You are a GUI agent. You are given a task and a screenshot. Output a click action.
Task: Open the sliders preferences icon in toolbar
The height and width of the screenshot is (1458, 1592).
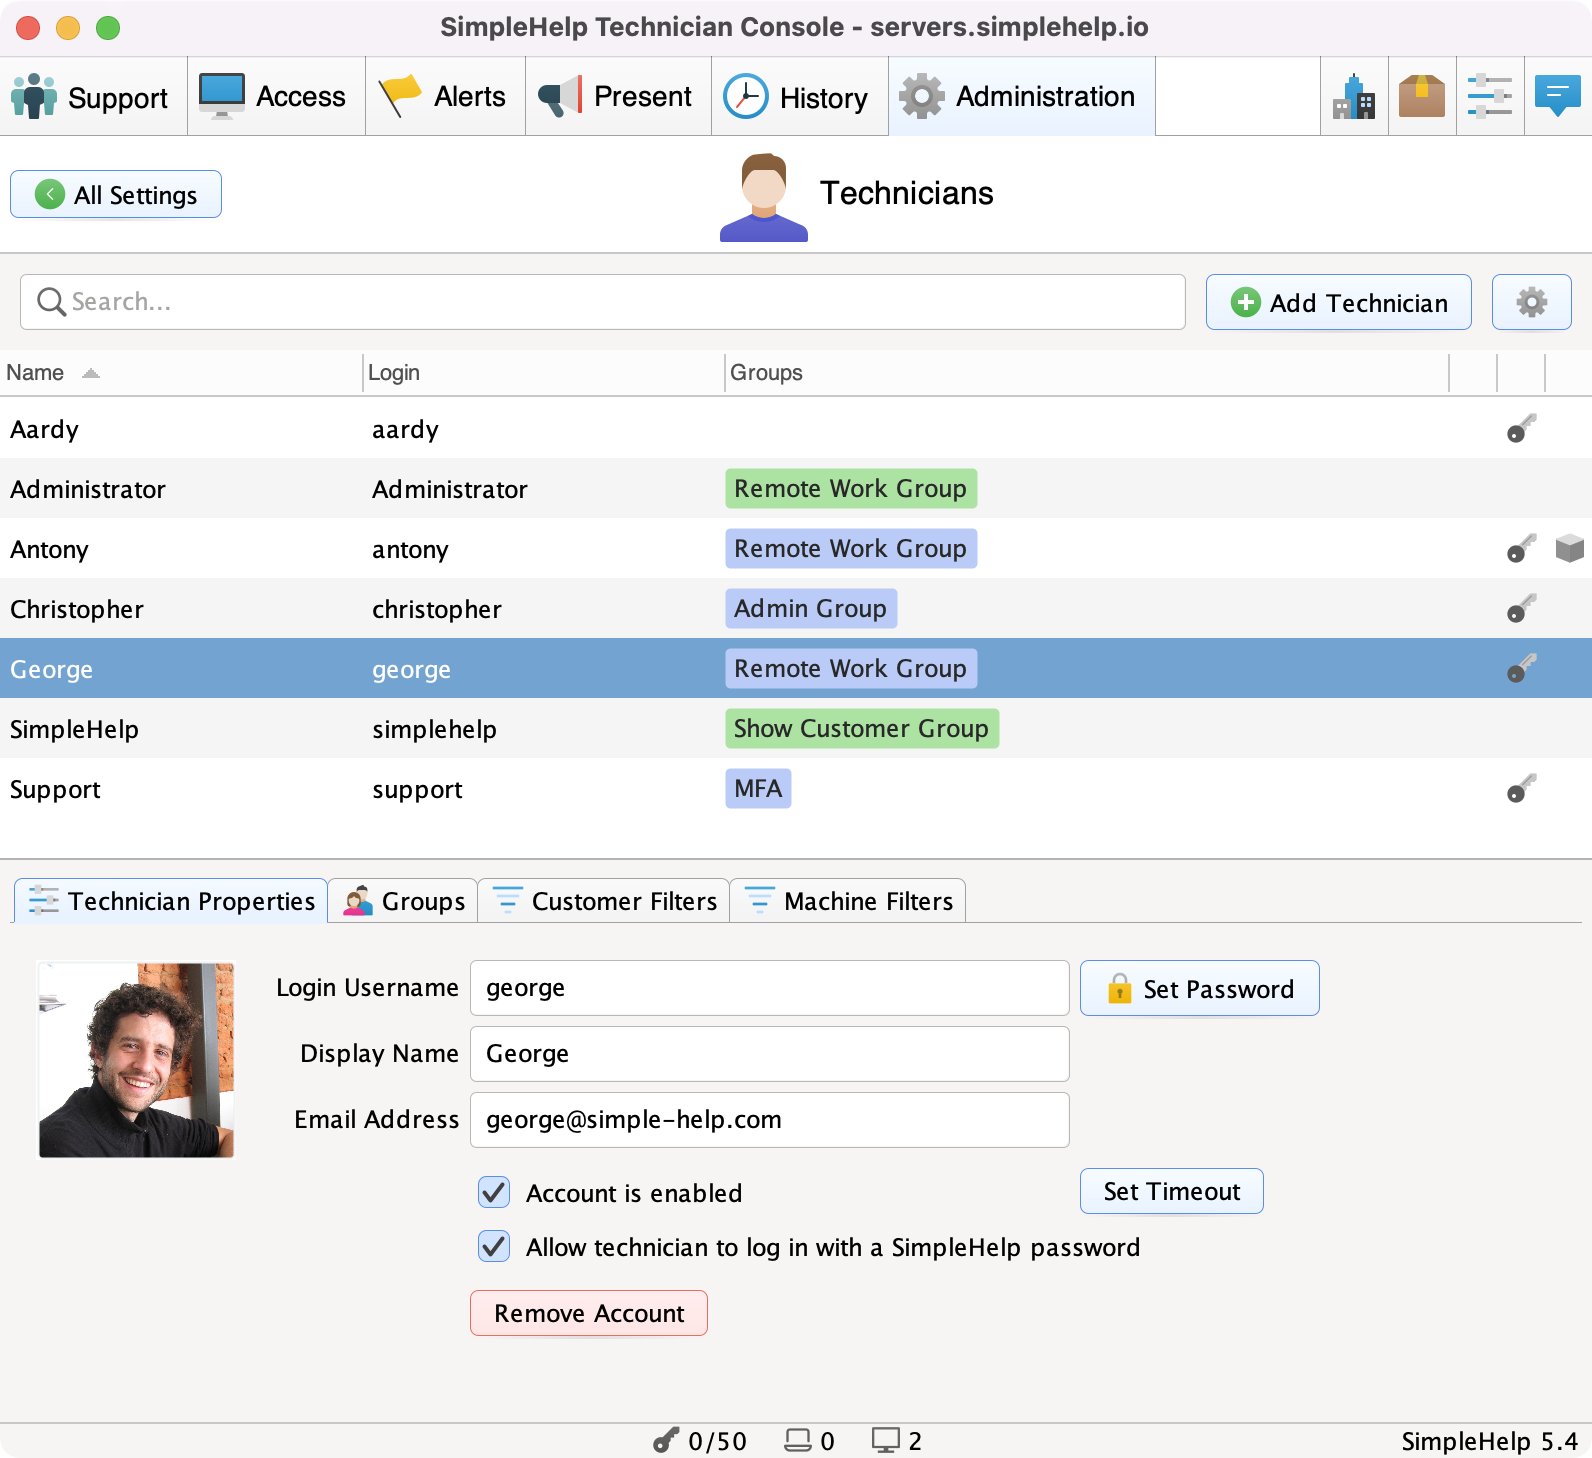[x=1490, y=97]
